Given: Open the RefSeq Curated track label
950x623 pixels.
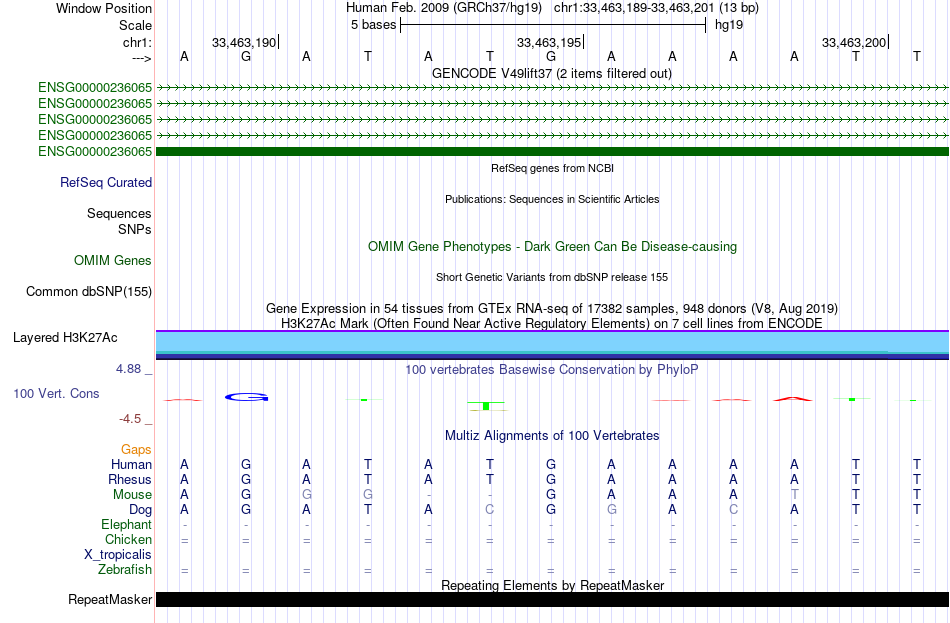Looking at the screenshot, I should click(x=106, y=182).
